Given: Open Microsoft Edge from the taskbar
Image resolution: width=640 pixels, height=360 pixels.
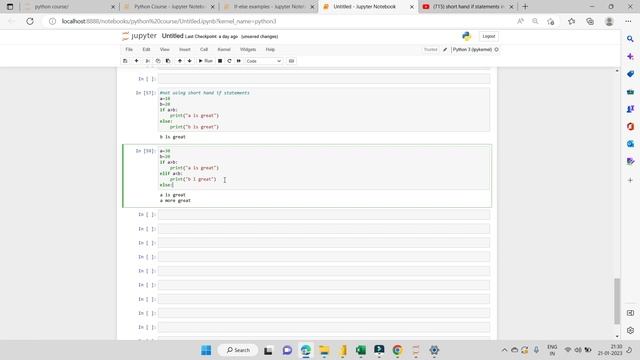Looking at the screenshot, I should (x=306, y=350).
